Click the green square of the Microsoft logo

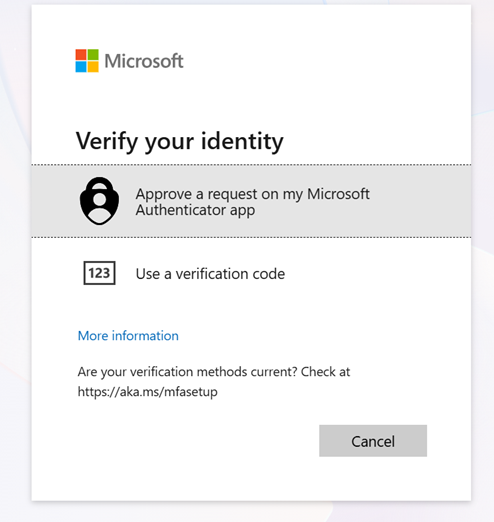coord(93,55)
